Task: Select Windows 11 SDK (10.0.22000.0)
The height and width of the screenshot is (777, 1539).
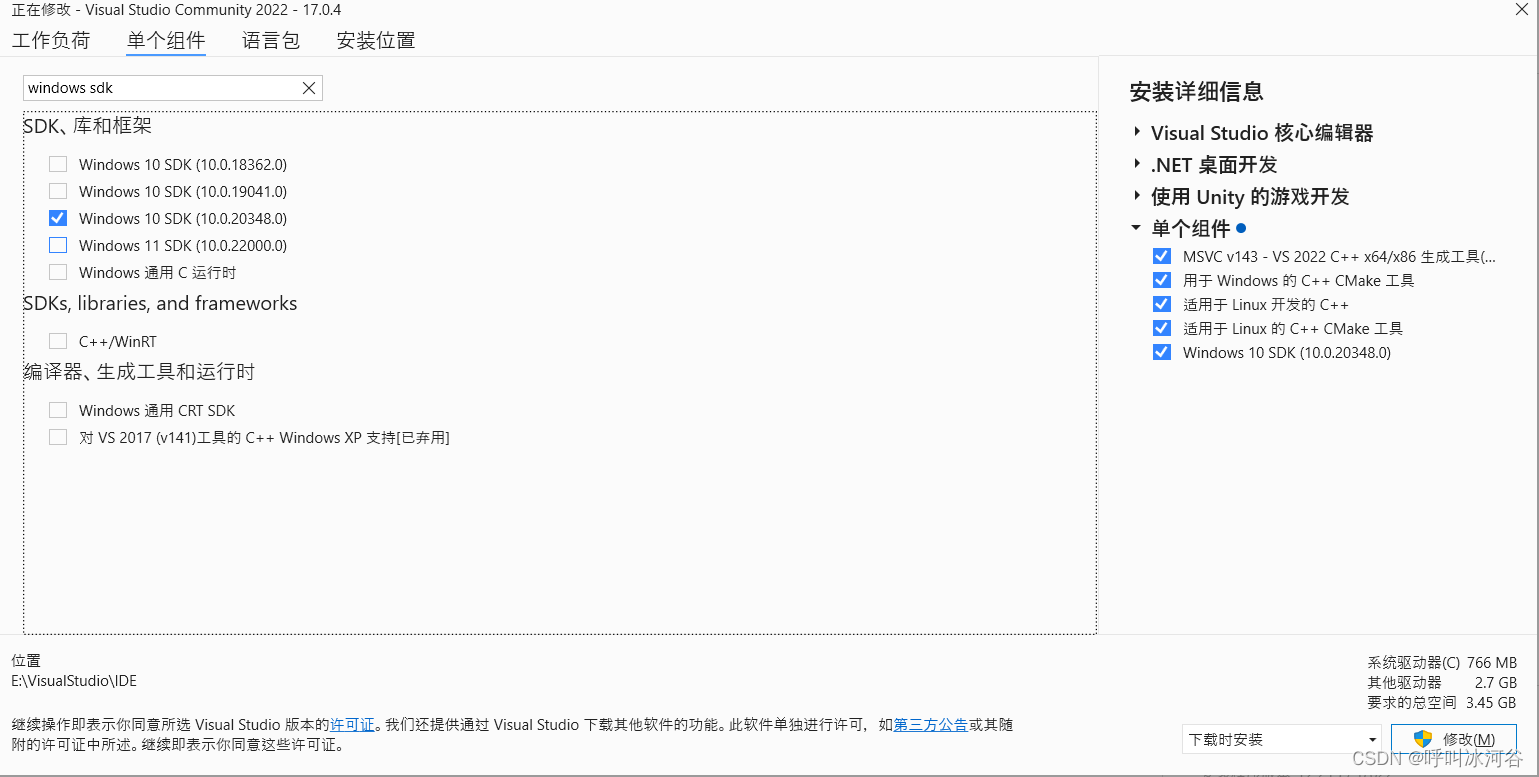Action: 58,245
